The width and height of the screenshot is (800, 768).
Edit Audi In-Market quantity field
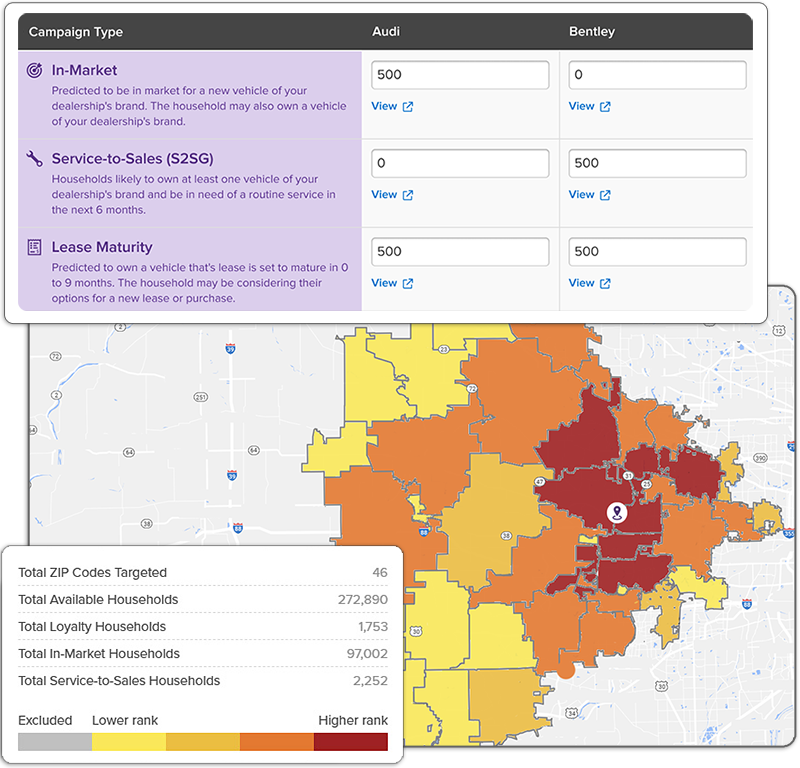coord(460,75)
